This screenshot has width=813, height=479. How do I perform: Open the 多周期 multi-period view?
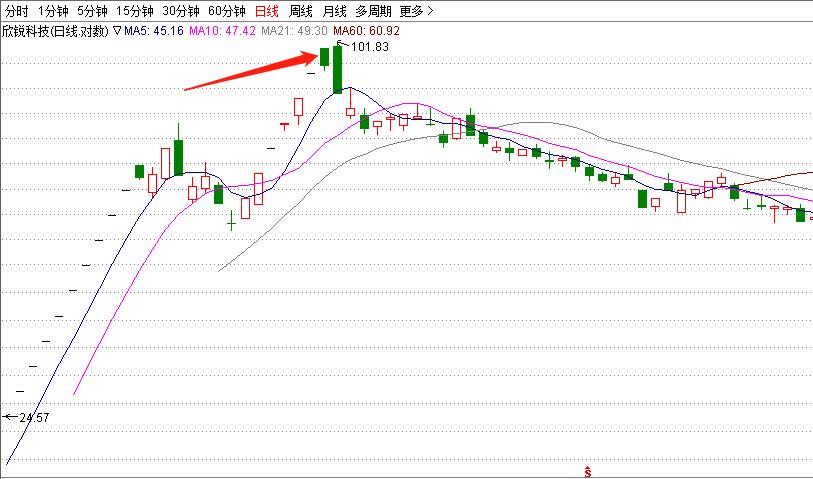coord(373,11)
